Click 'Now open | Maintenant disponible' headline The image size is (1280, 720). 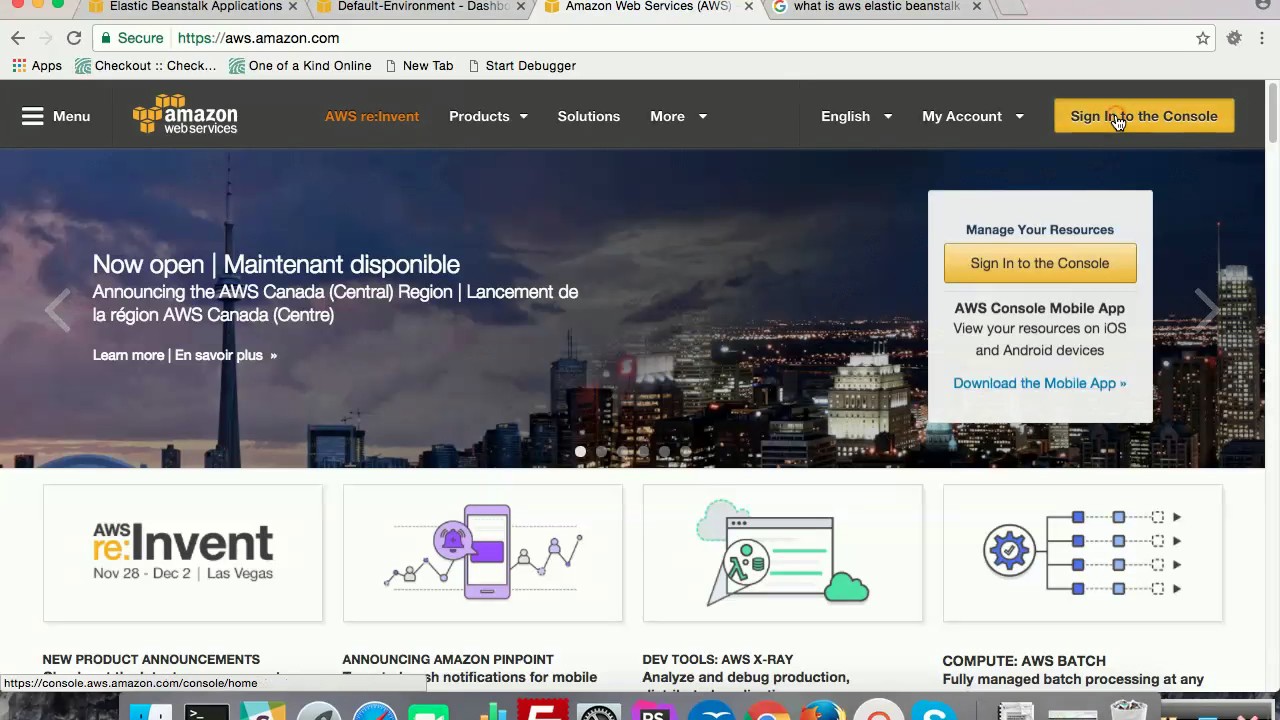(x=276, y=264)
